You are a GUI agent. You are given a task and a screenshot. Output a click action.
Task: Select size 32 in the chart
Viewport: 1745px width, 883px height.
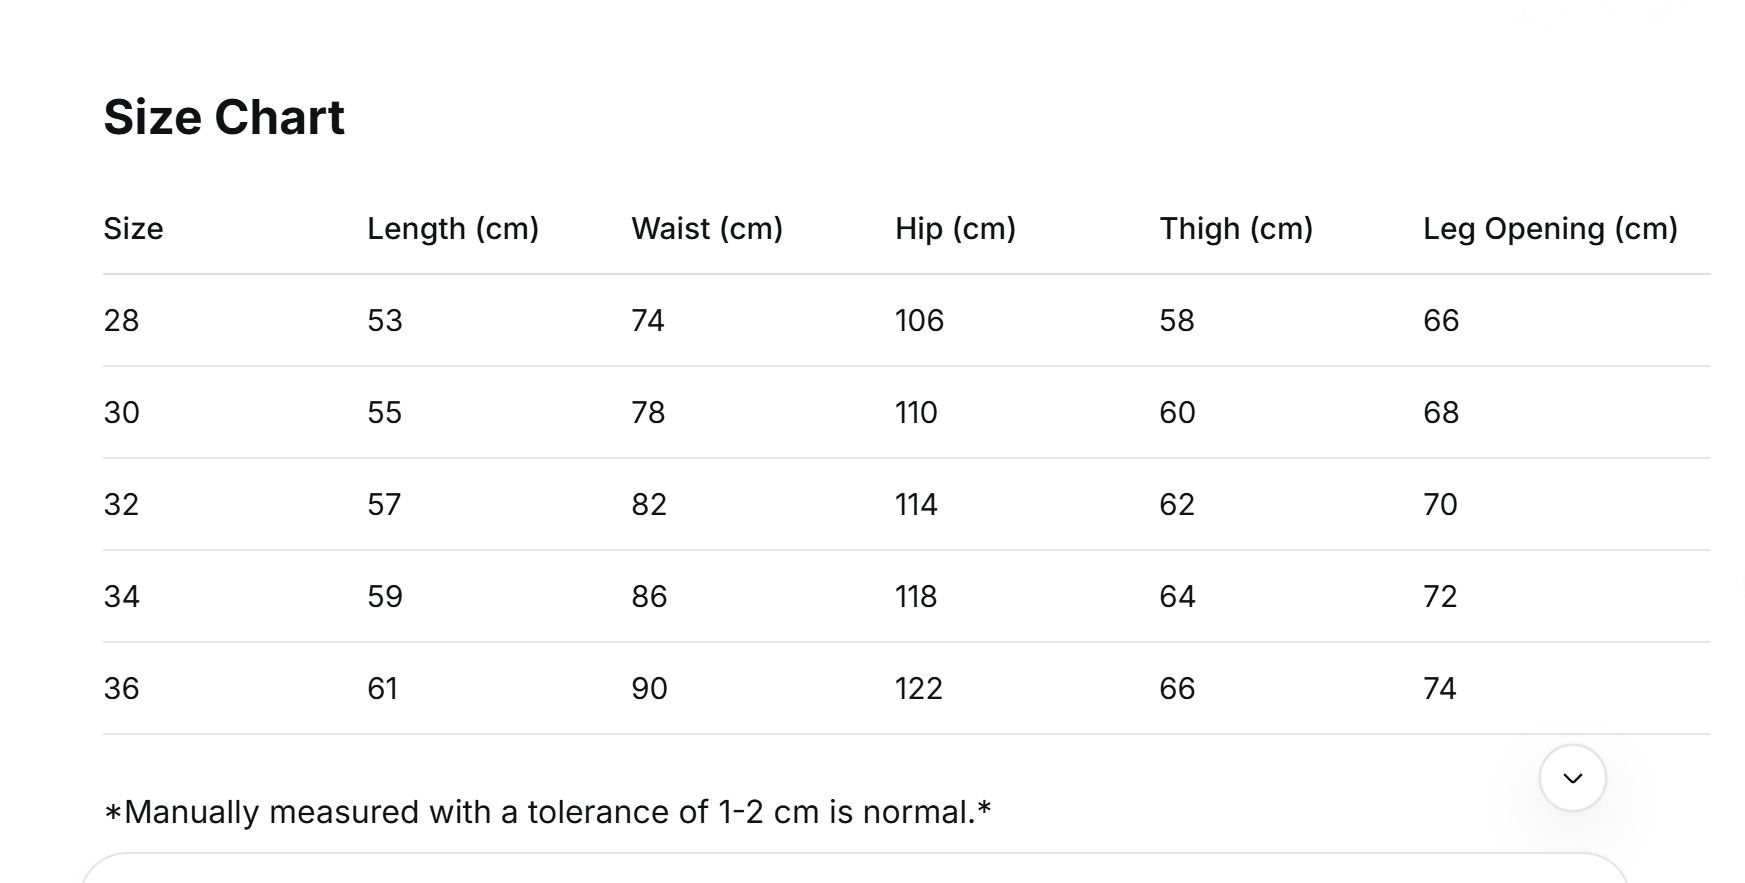121,504
